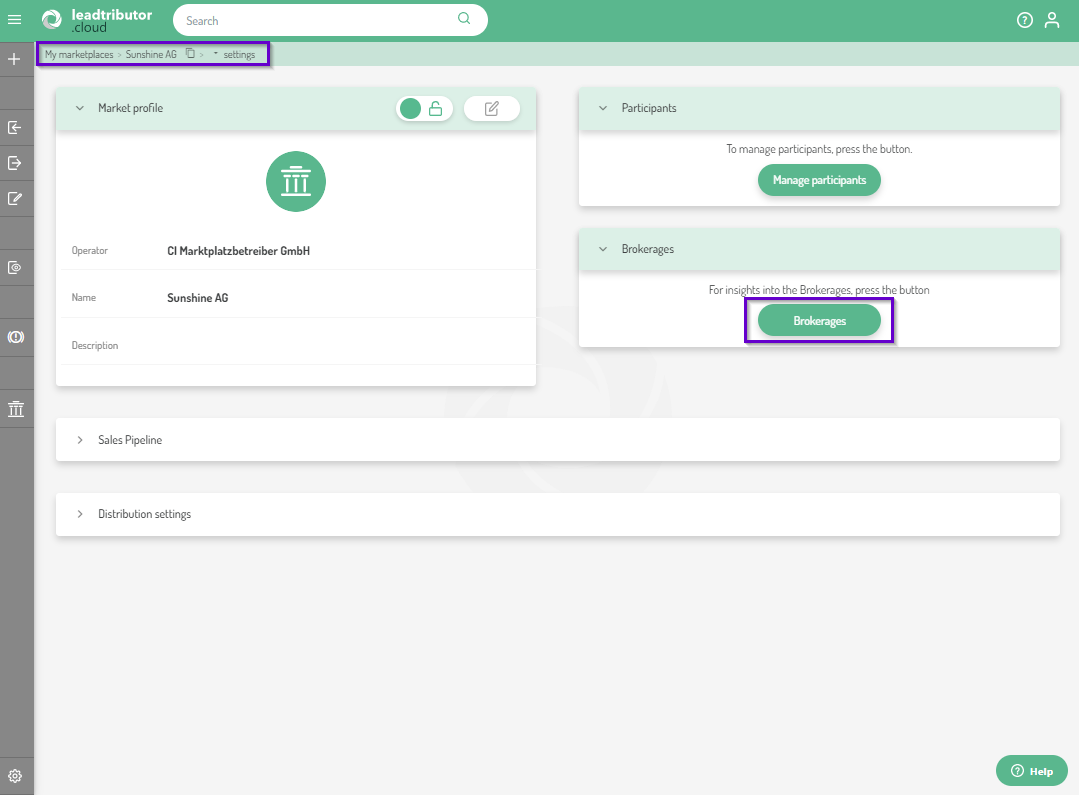Open the hamburger main menu
Screen dimensions: 1079x795
[x=15, y=20]
